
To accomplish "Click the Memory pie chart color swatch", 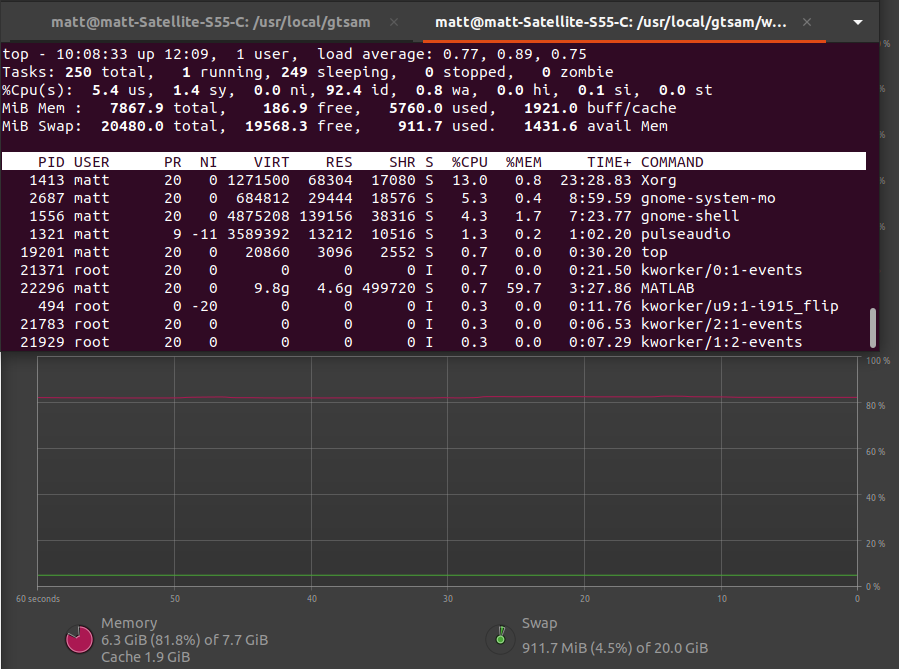I will (x=79, y=639).
